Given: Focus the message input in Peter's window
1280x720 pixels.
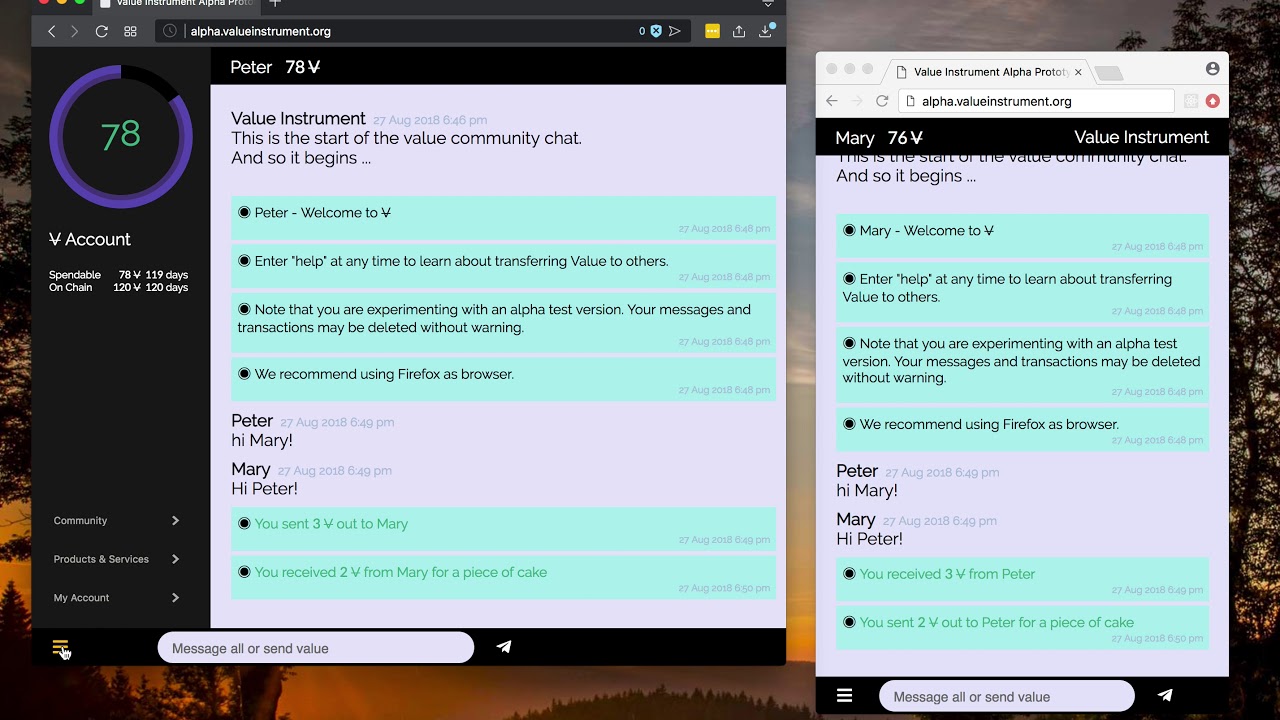Looking at the screenshot, I should 315,648.
